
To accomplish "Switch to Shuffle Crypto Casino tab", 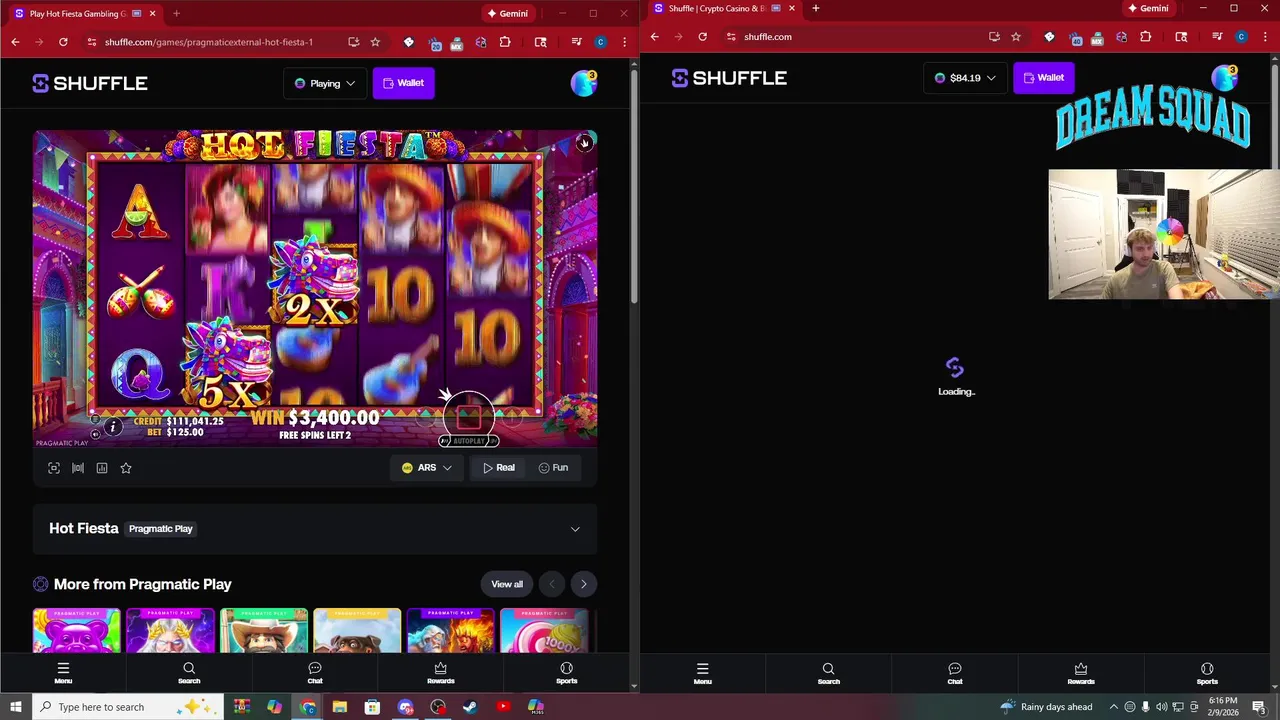I will pos(724,8).
